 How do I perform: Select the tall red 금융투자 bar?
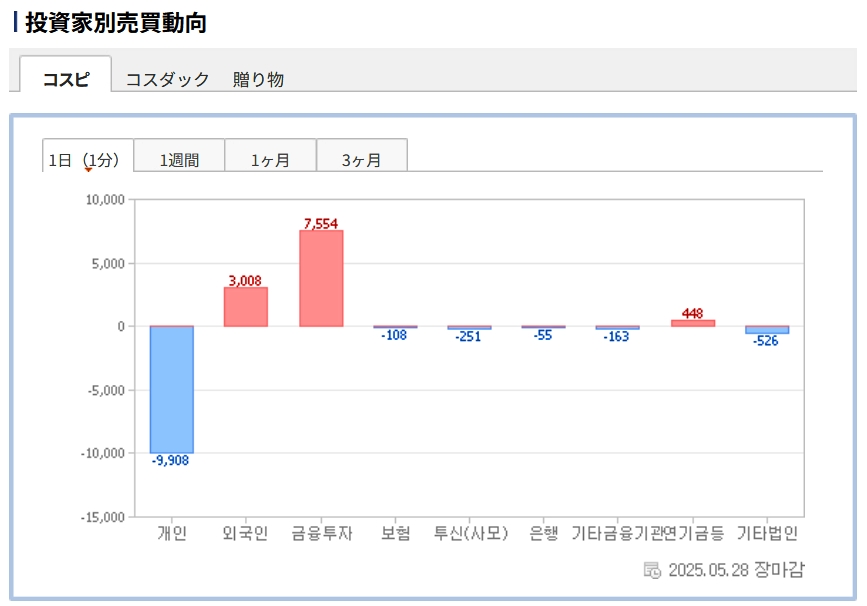(321, 278)
